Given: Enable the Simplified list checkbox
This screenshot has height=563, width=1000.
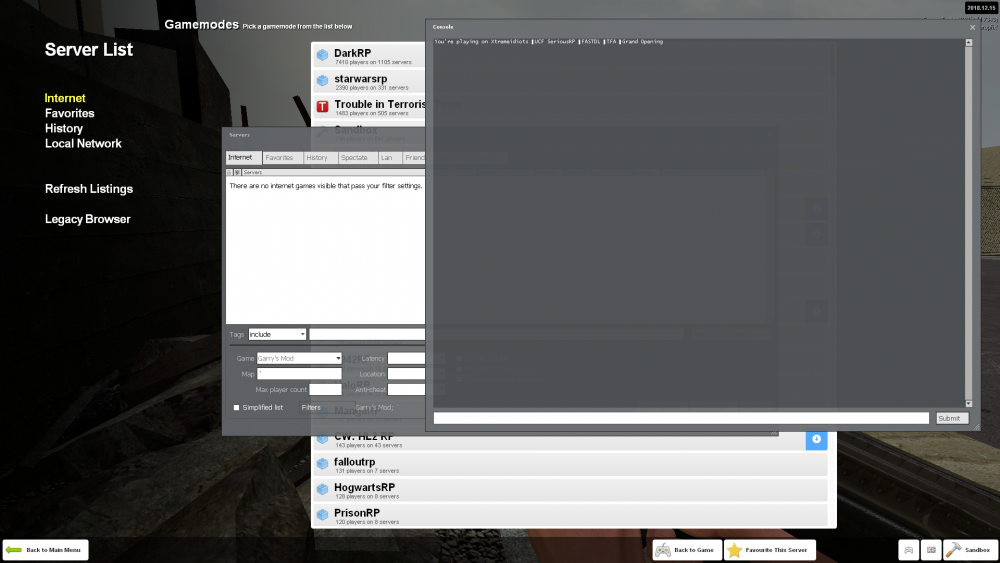Looking at the screenshot, I should click(x=236, y=408).
